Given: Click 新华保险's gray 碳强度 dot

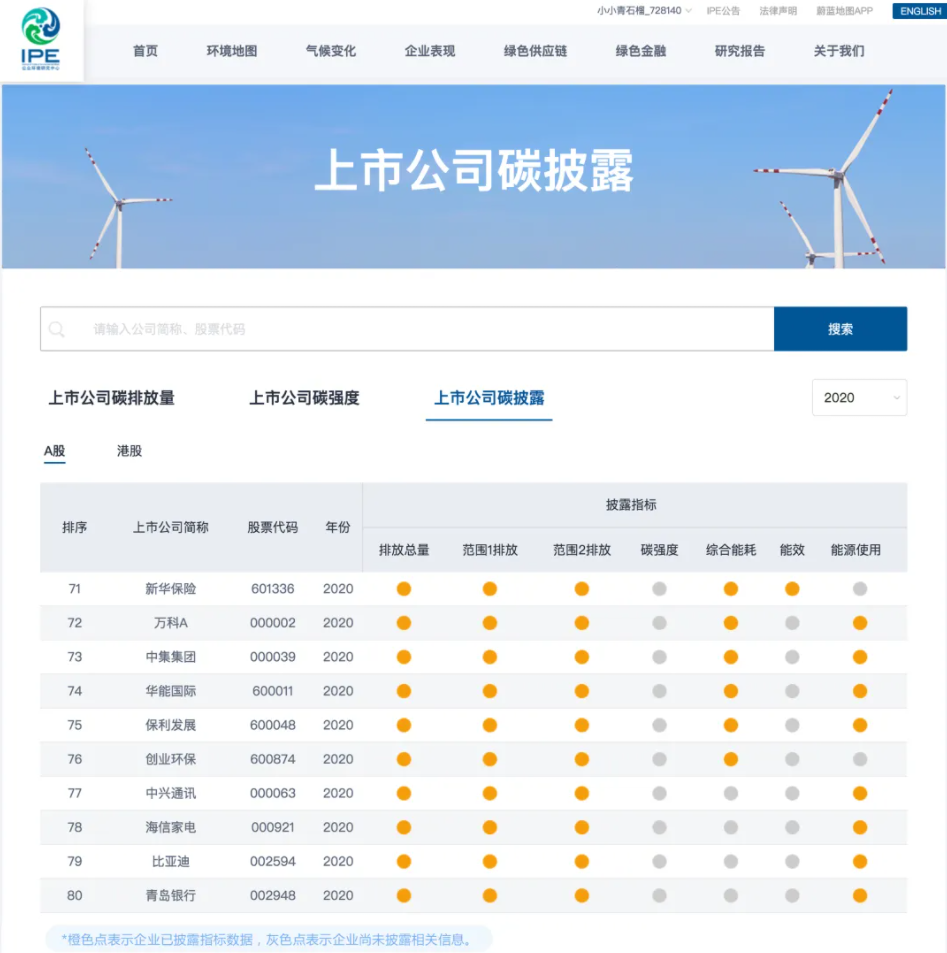Looking at the screenshot, I should pyautogui.click(x=659, y=589).
